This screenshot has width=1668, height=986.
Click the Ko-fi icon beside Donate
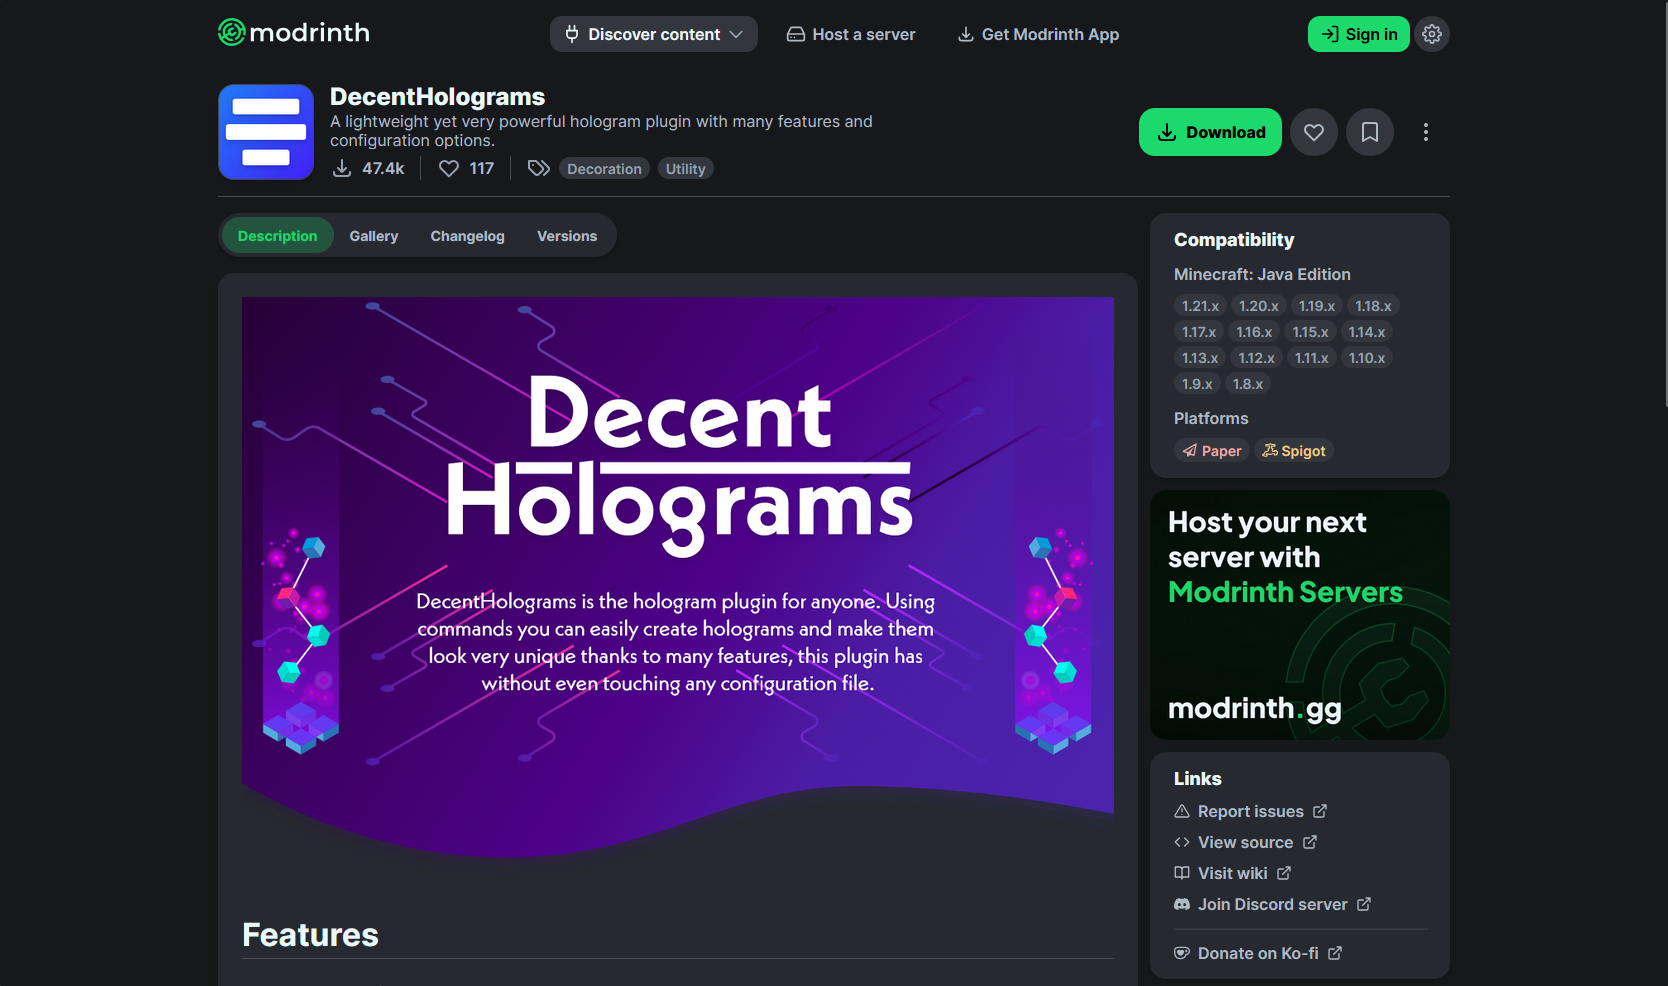point(1182,953)
